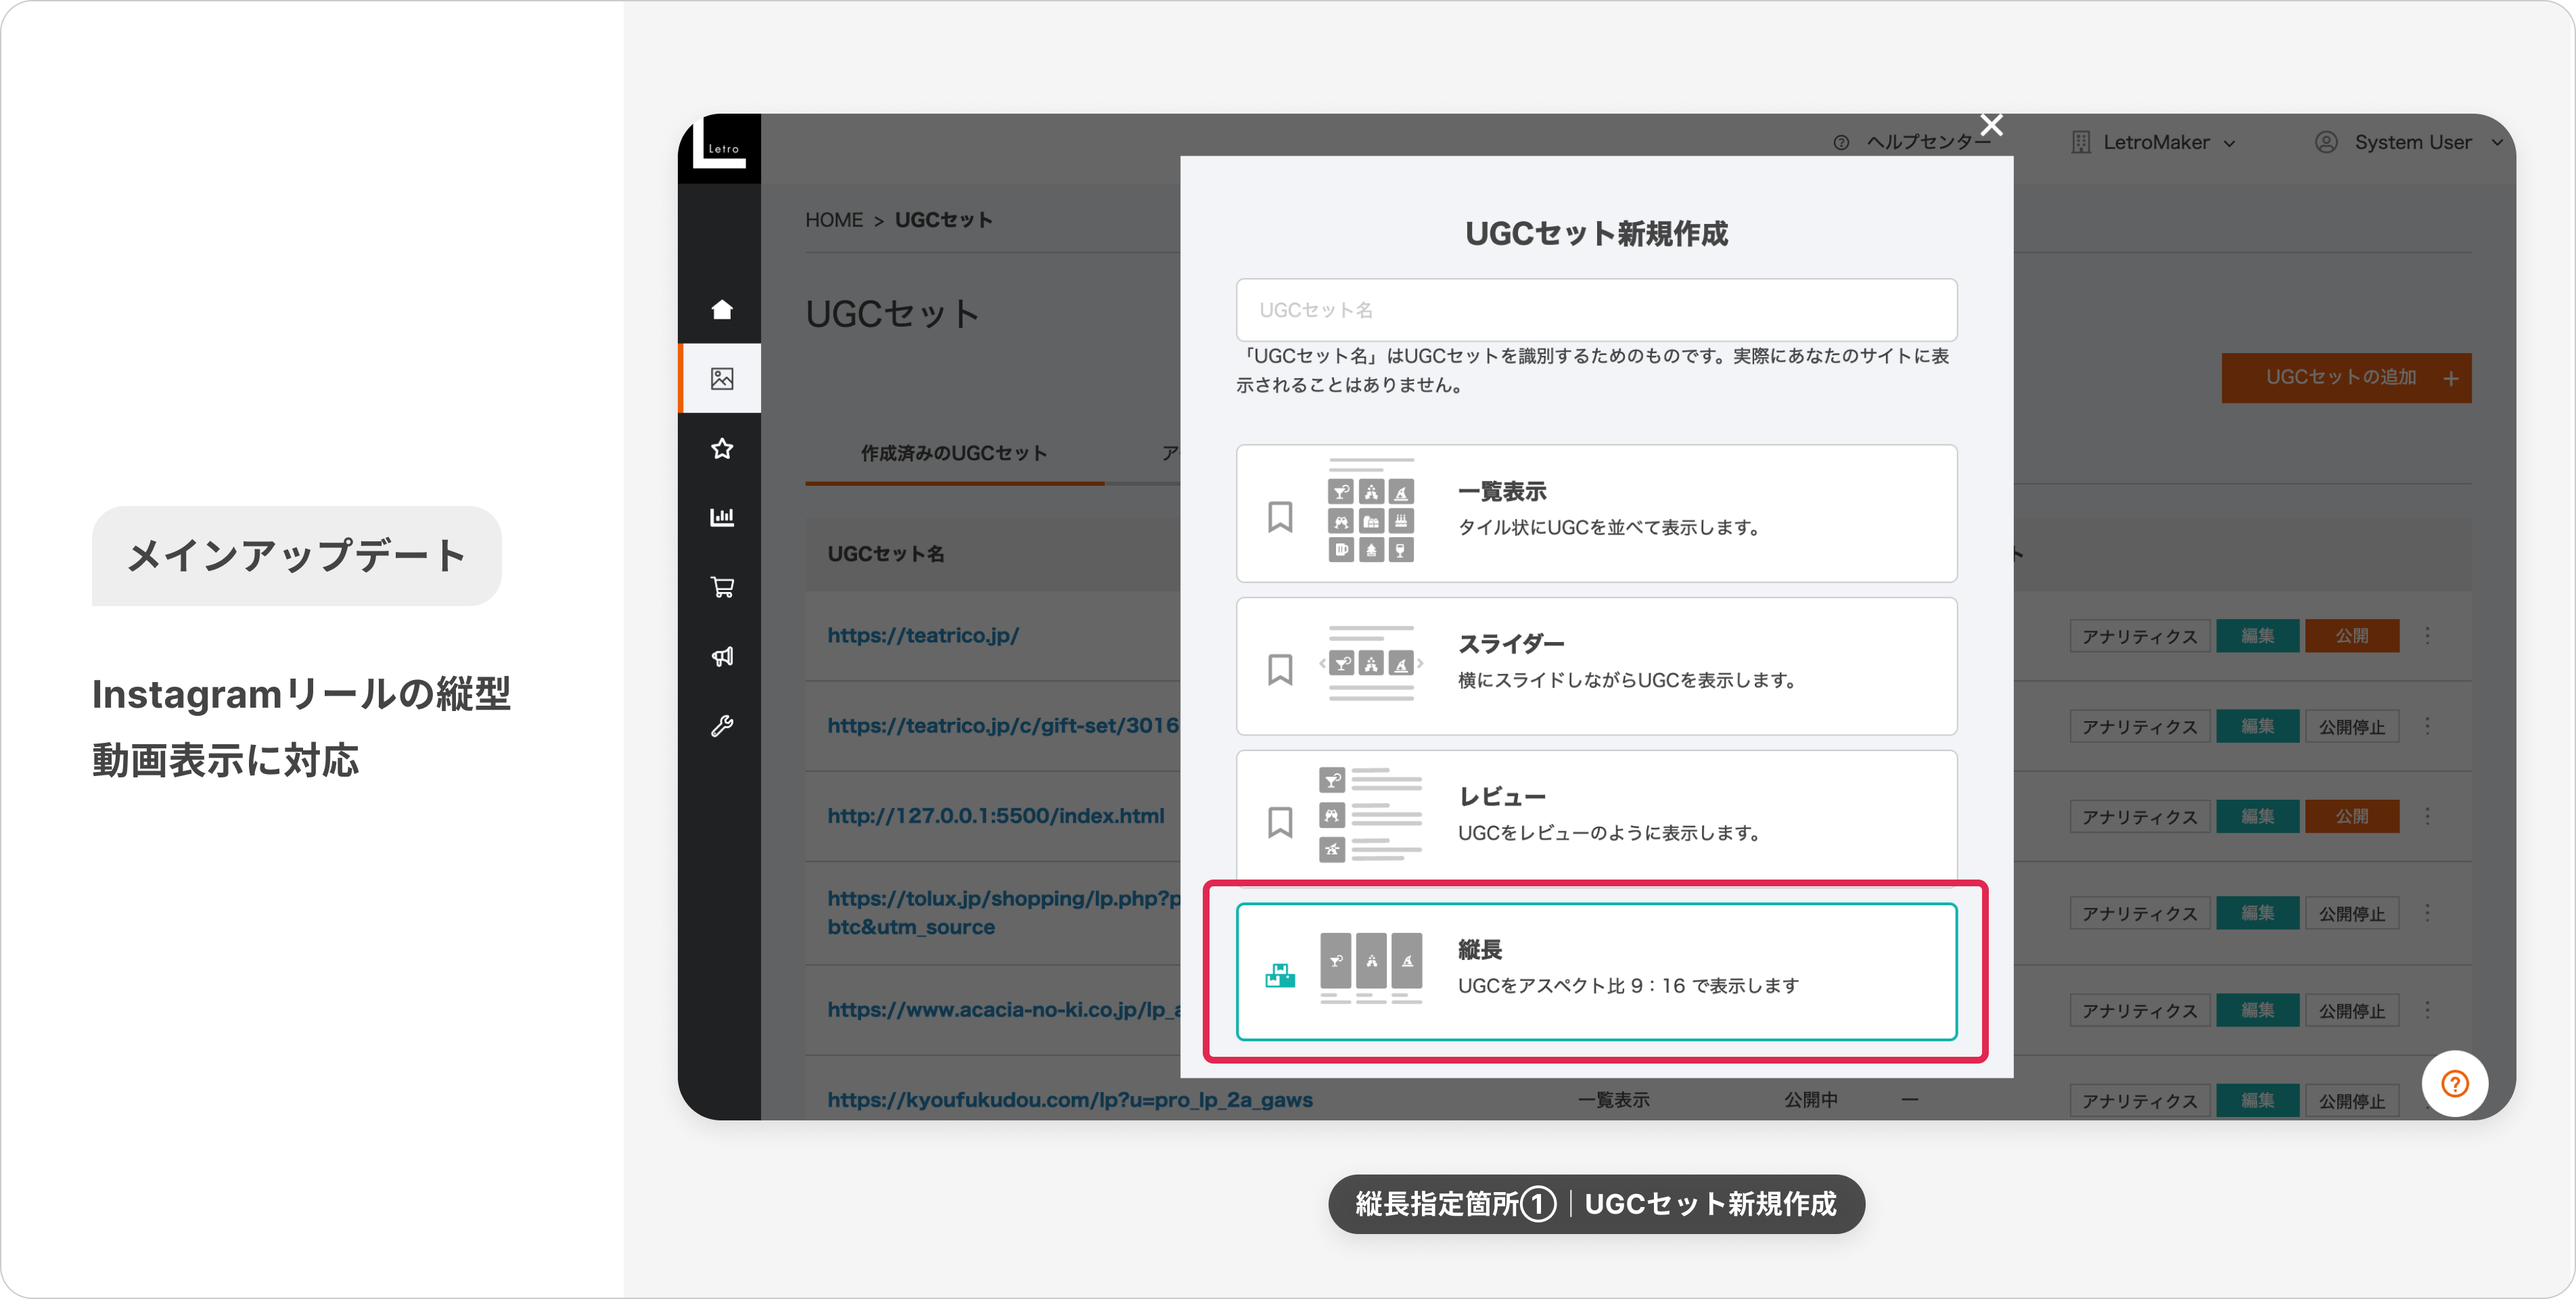Screen dimensions: 2576x1299
Task: Open the UGC image icon in sidebar
Action: [x=721, y=378]
